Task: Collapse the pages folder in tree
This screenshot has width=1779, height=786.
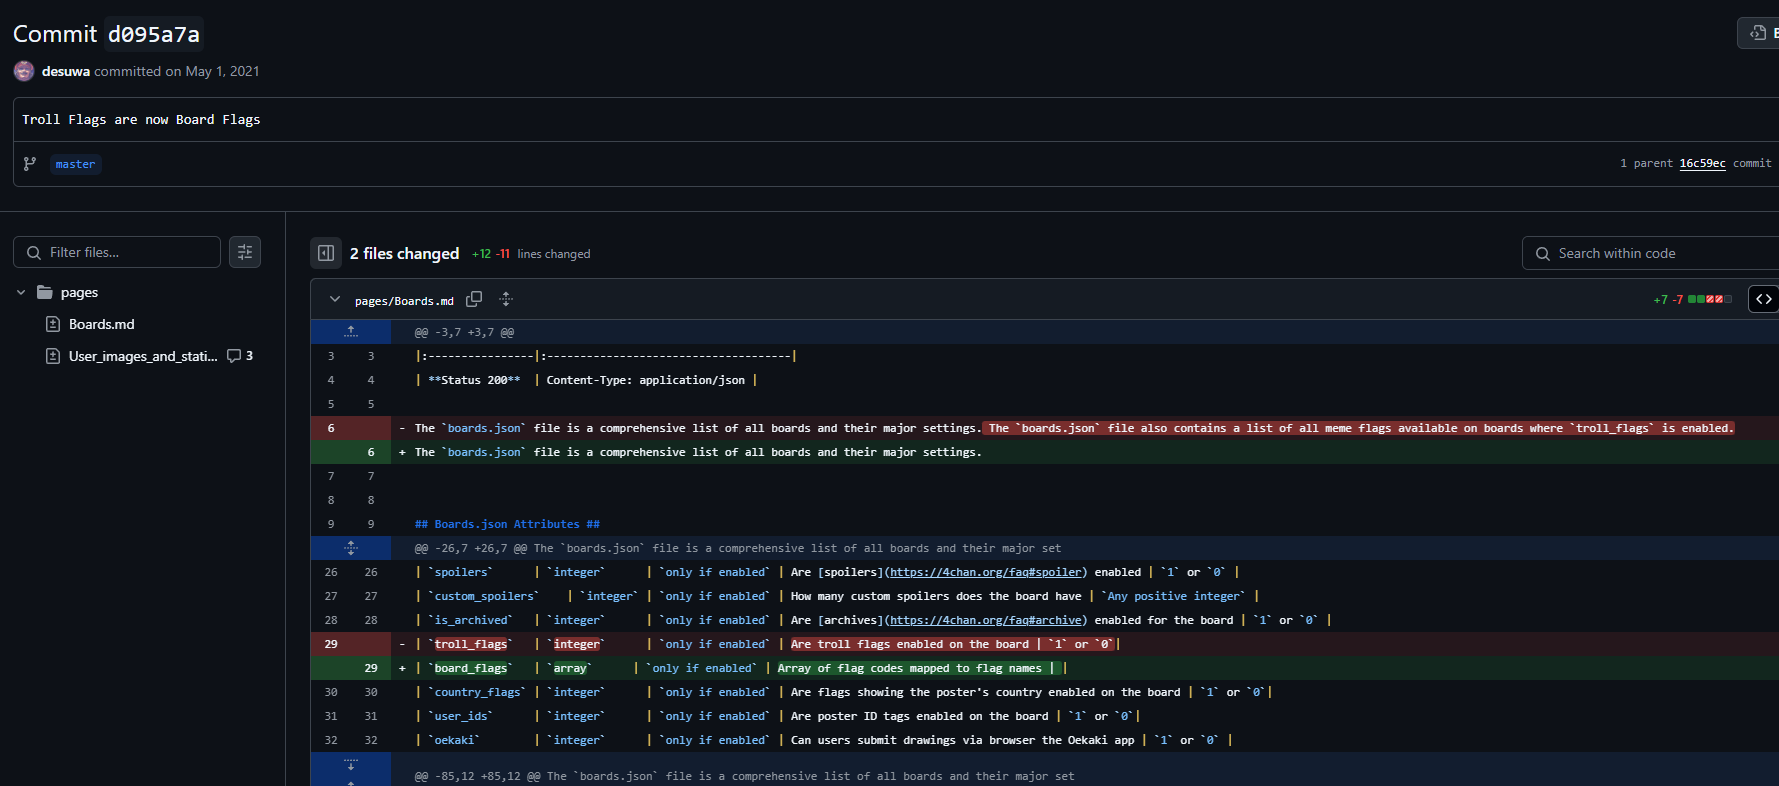Action: [x=21, y=292]
